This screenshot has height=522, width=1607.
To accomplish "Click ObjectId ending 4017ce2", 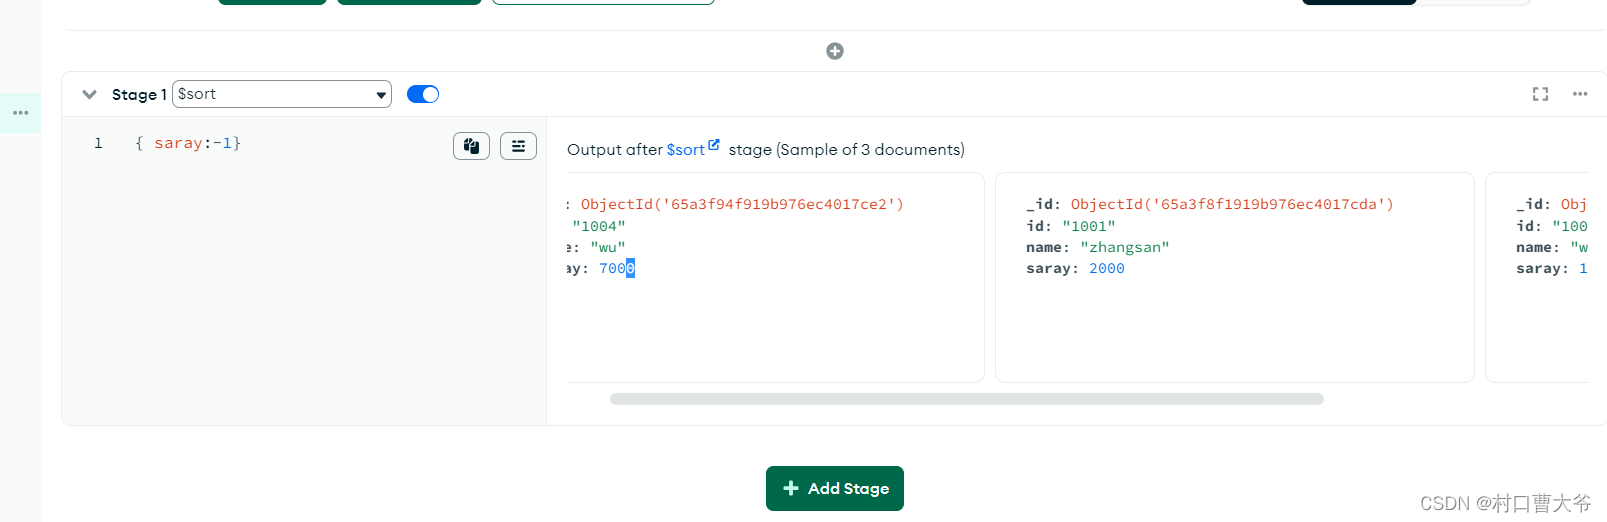I will (x=742, y=204).
